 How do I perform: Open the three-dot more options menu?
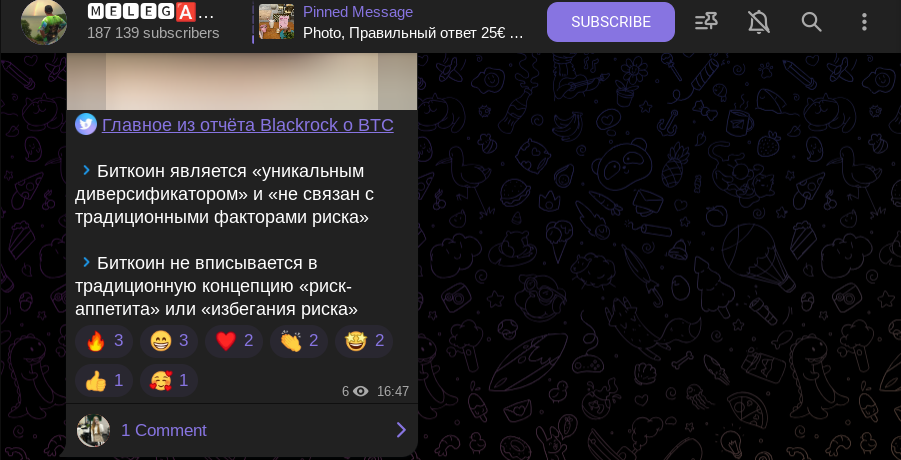[864, 22]
